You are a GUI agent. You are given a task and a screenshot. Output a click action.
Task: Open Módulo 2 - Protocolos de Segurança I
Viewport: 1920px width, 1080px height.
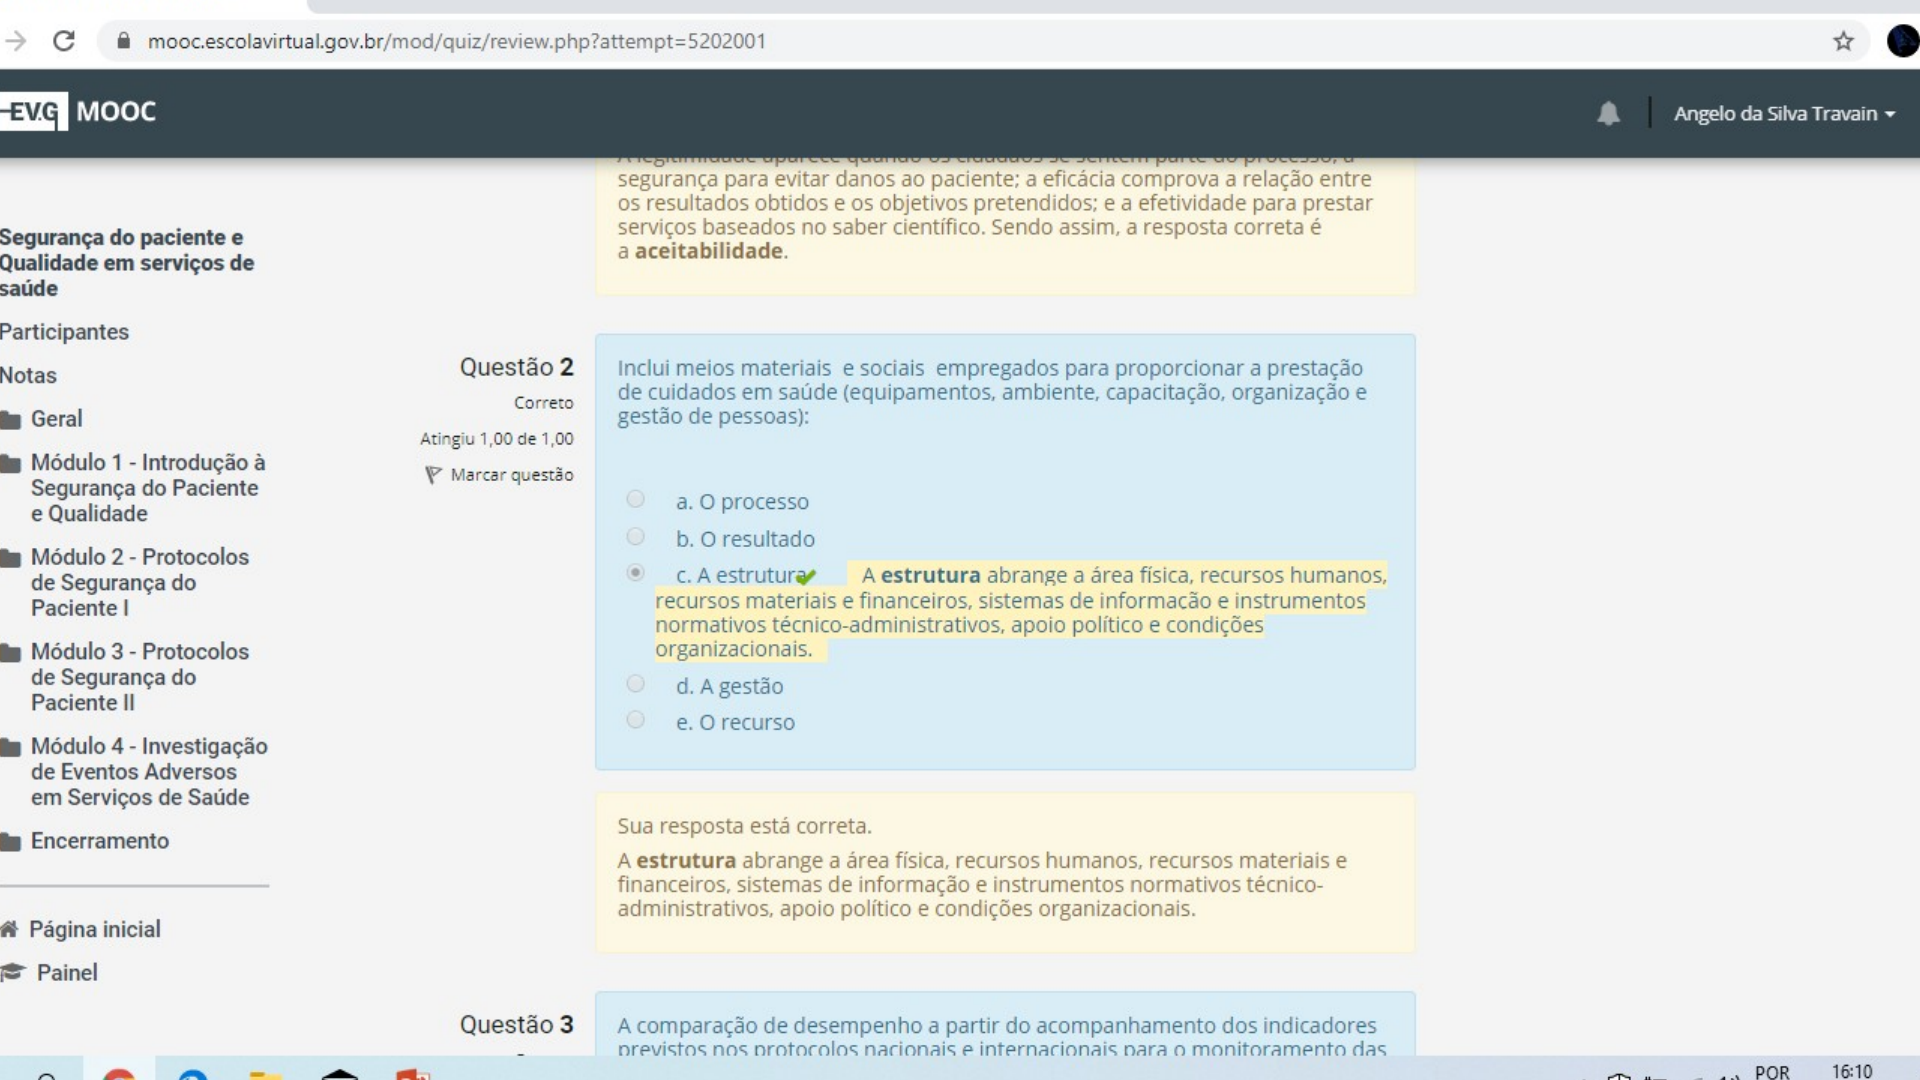[x=140, y=582]
